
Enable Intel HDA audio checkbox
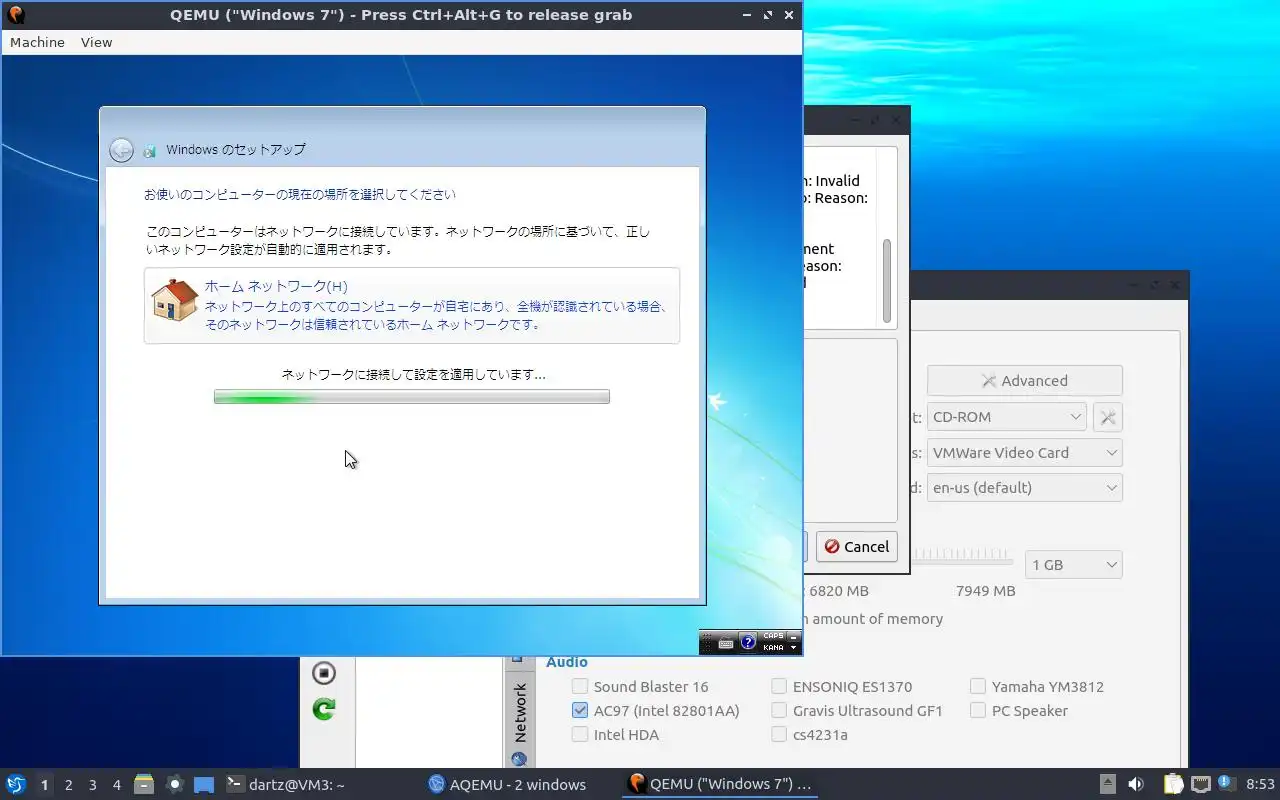580,734
